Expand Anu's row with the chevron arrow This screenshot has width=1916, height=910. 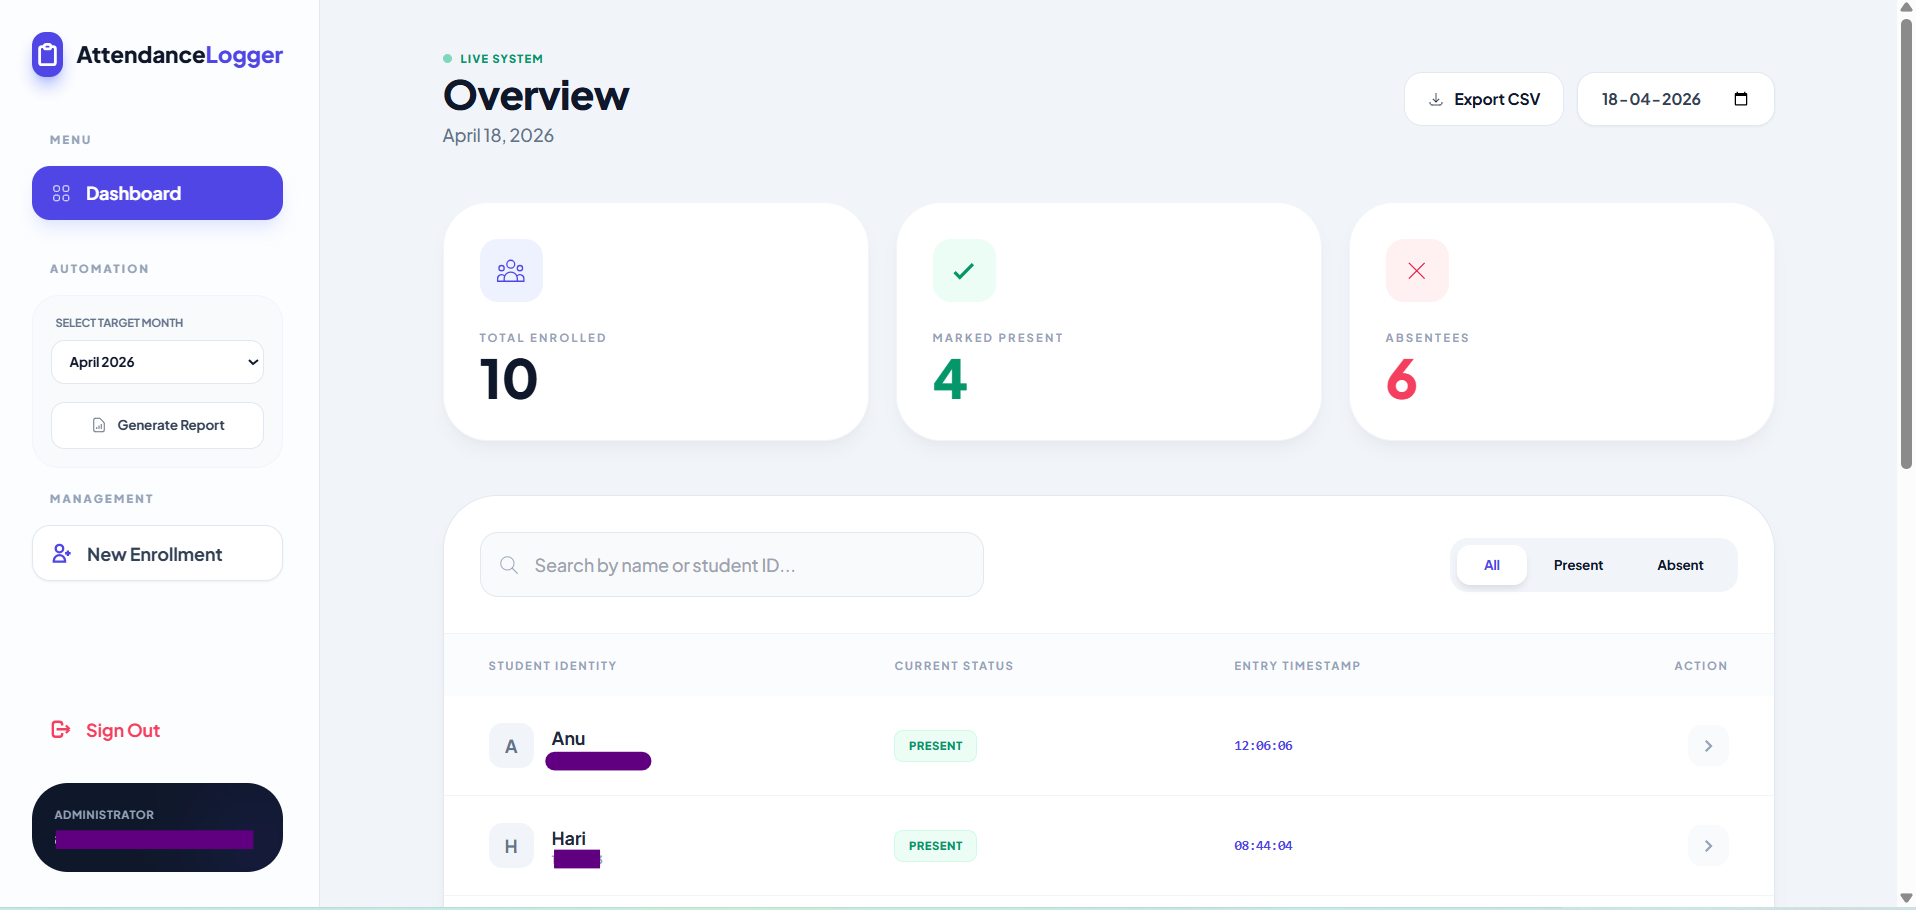coord(1708,745)
